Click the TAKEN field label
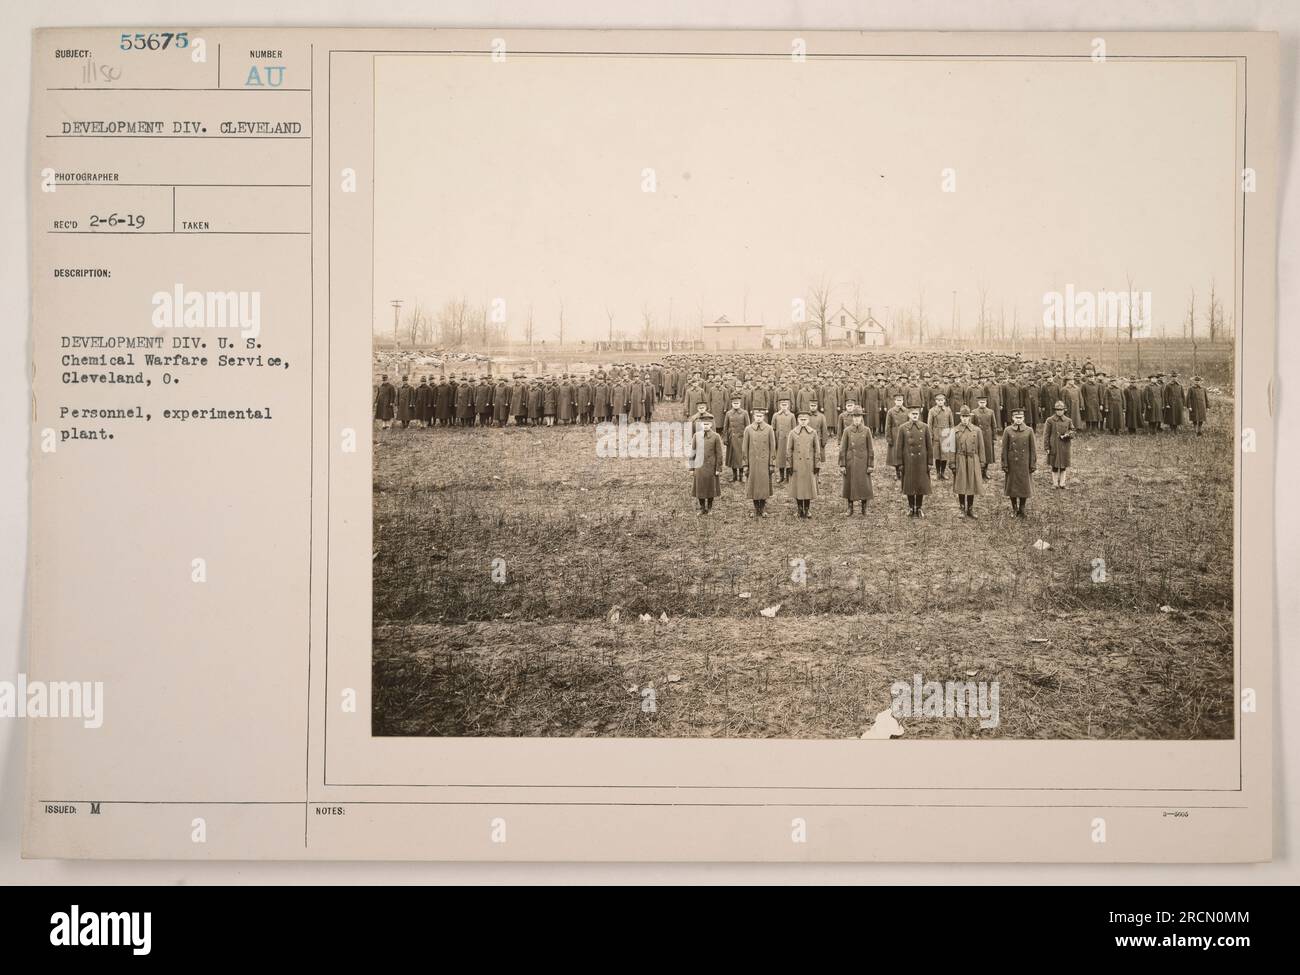This screenshot has height=975, width=1300. (196, 226)
